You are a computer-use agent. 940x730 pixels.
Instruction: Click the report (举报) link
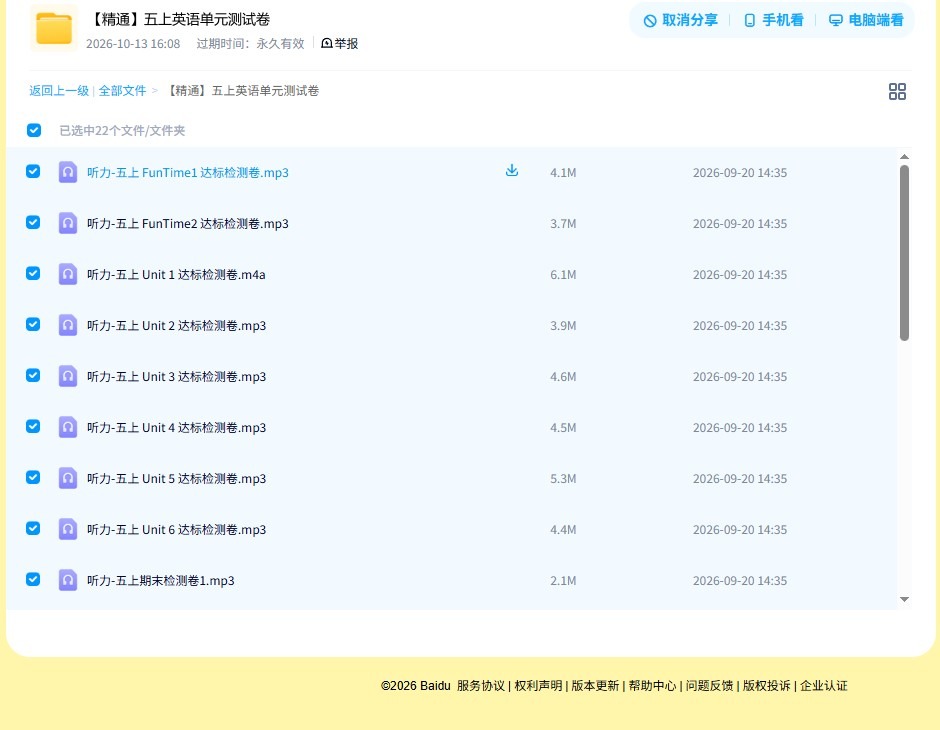tap(340, 43)
